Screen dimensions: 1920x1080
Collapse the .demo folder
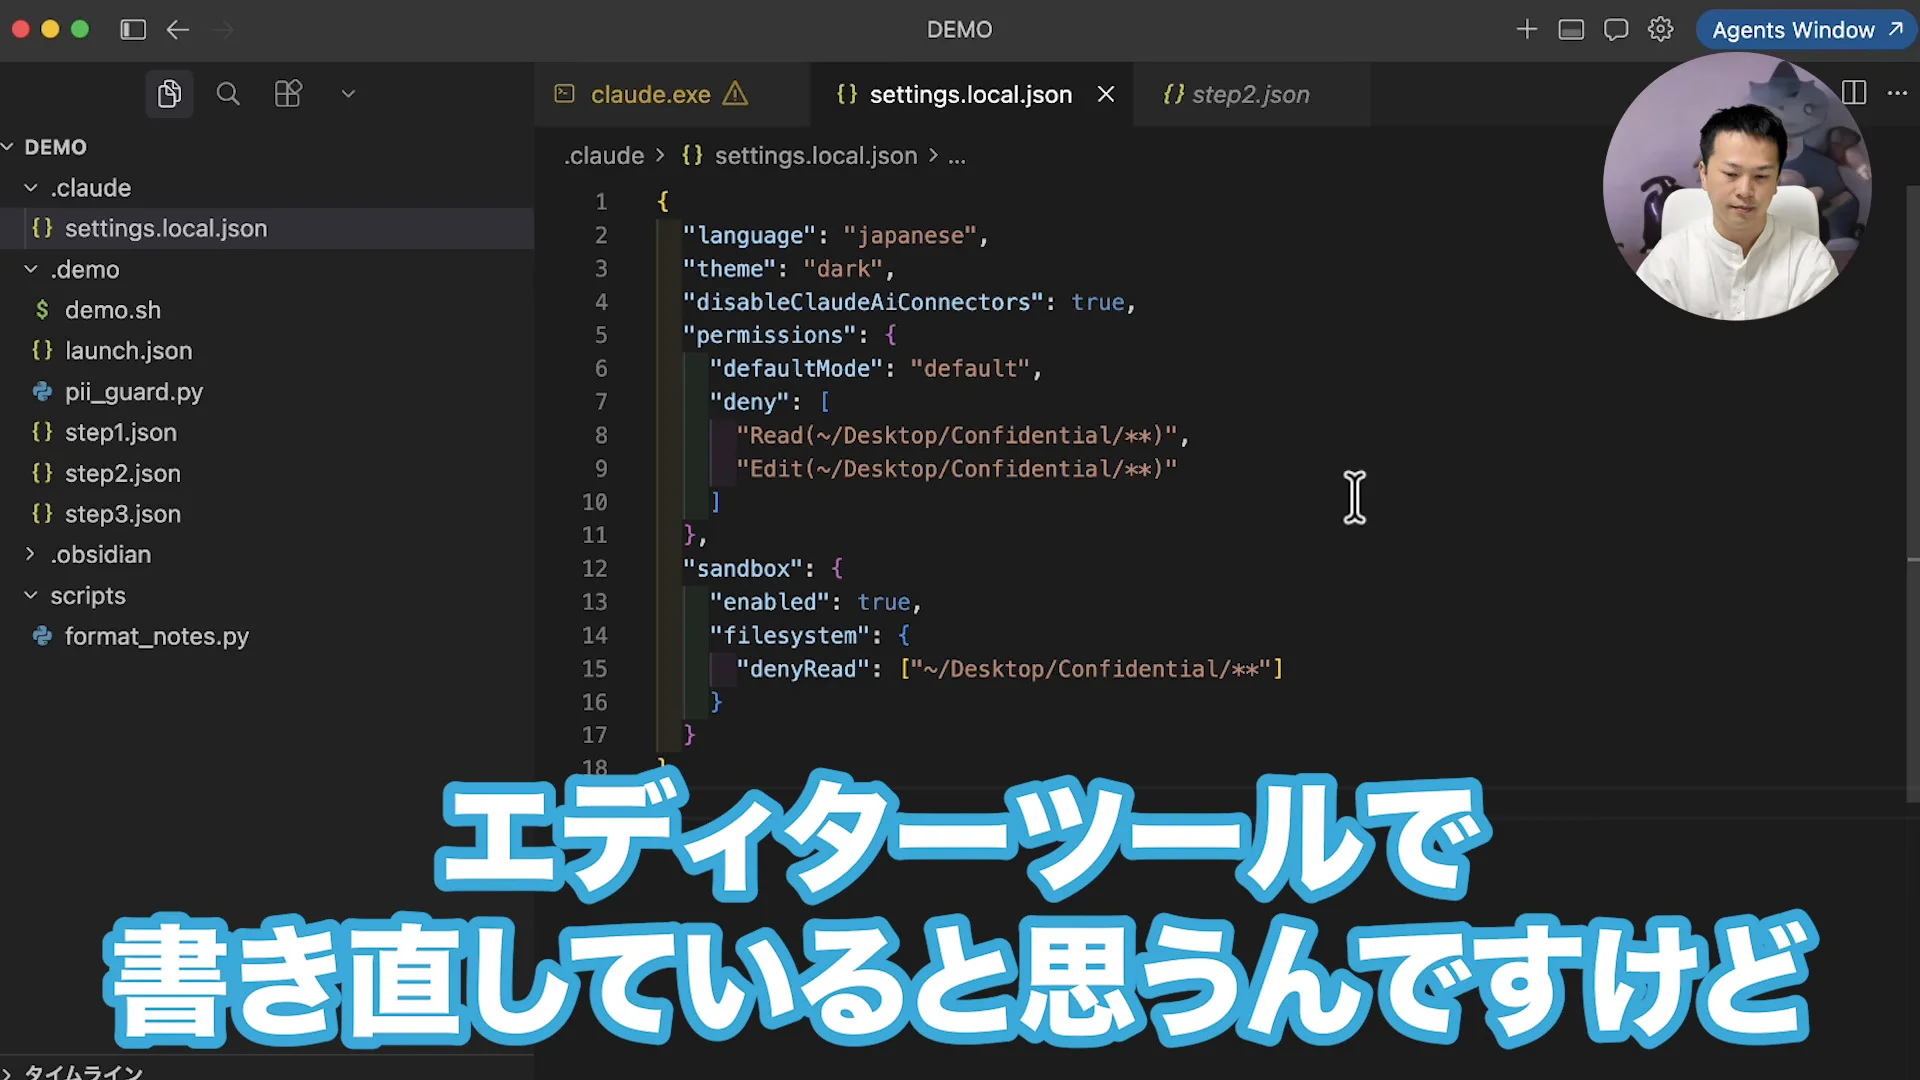[x=267, y=270]
